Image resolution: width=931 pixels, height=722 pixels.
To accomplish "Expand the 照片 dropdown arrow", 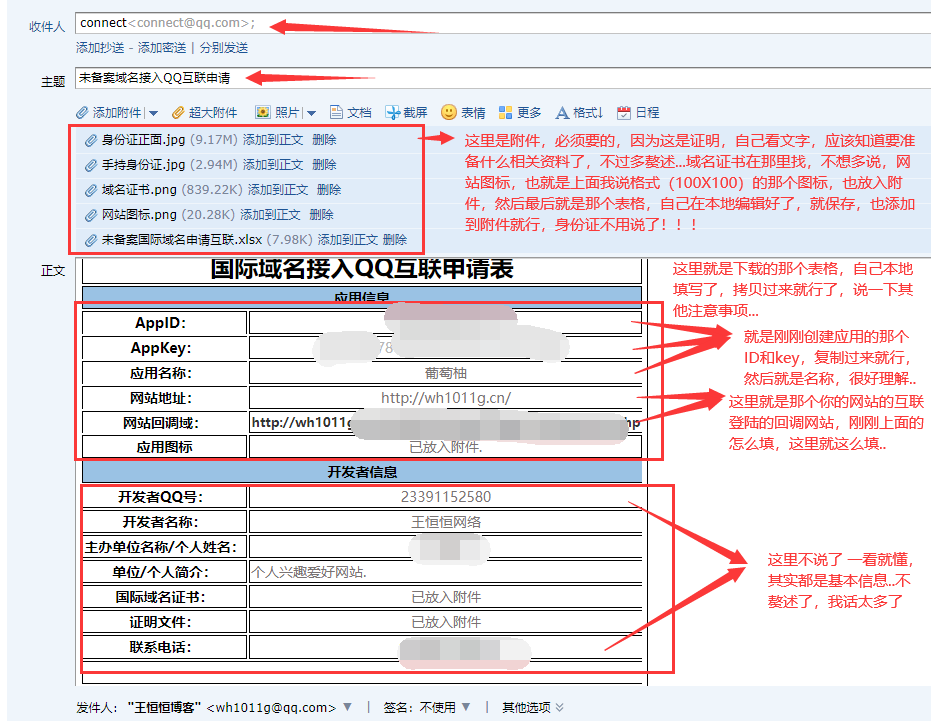I will pos(312,113).
